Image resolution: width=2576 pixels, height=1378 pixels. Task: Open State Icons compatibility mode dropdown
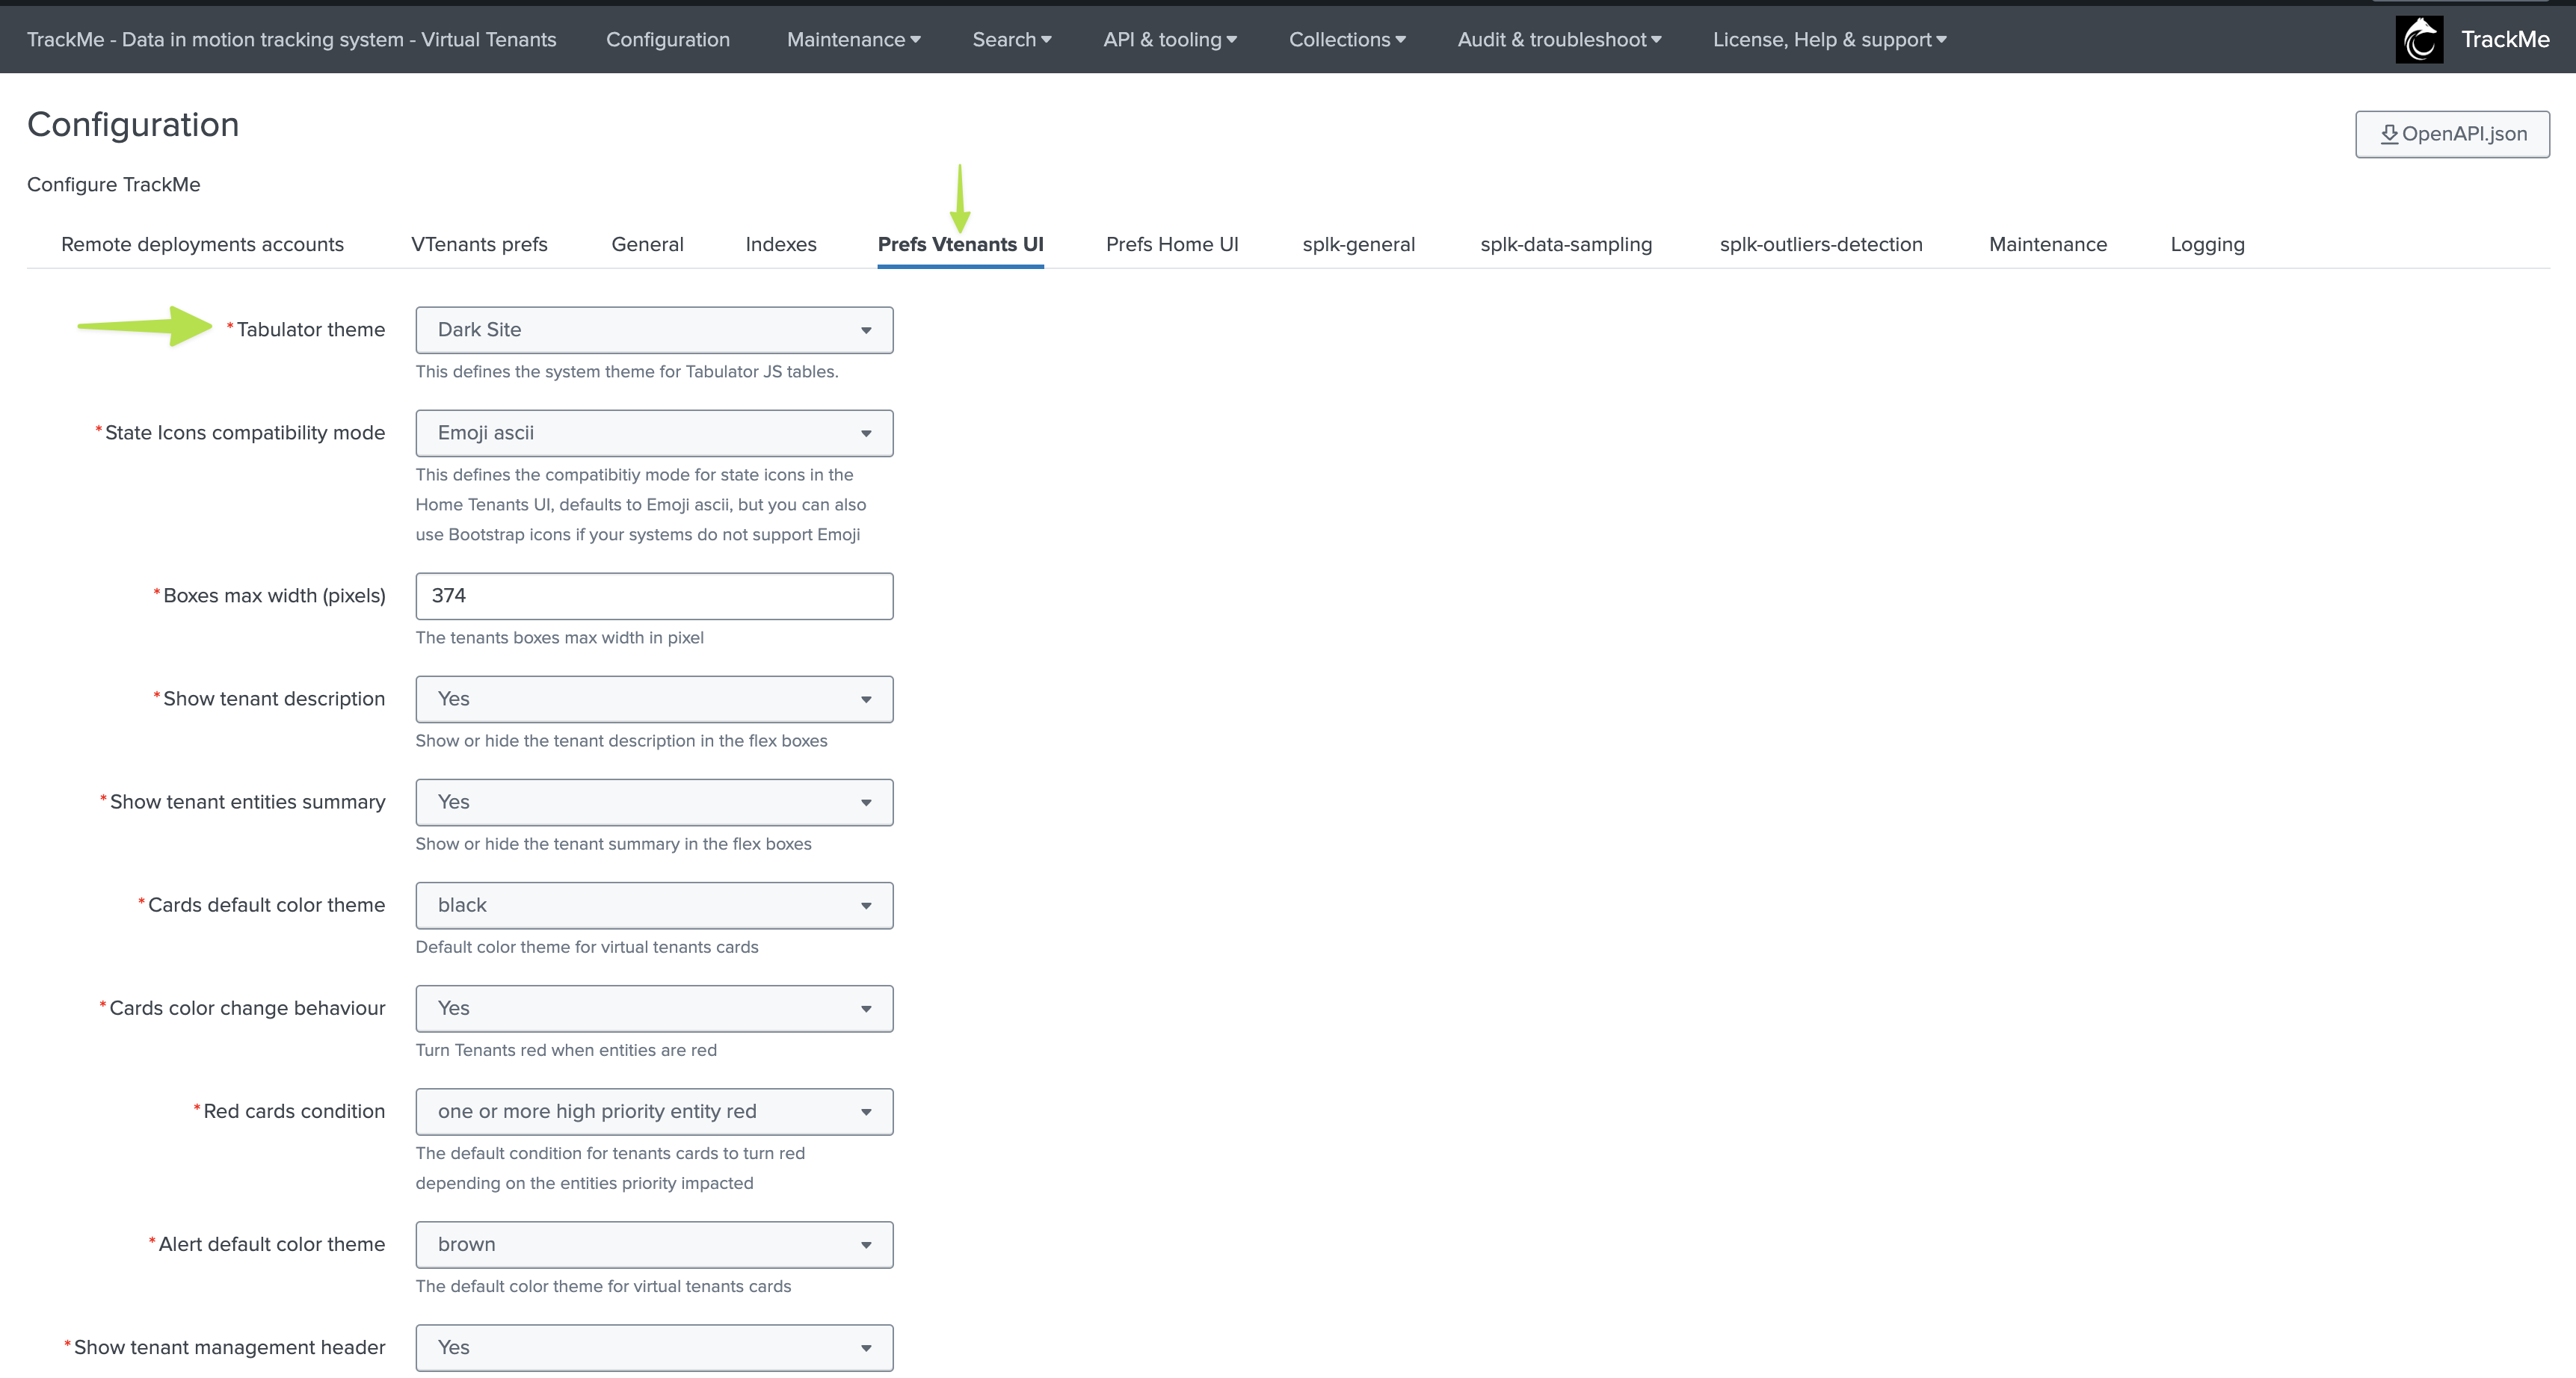click(654, 433)
